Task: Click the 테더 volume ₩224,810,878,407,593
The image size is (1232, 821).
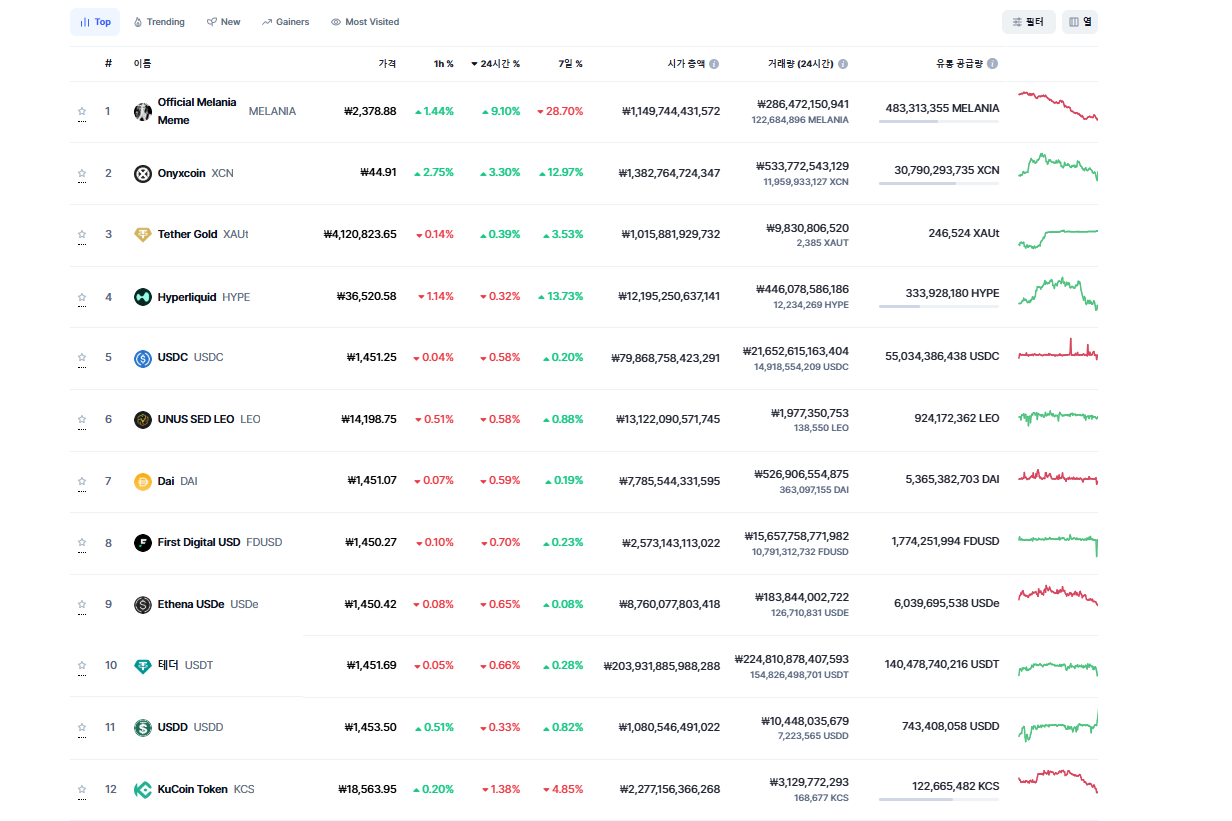Action: pos(791,659)
